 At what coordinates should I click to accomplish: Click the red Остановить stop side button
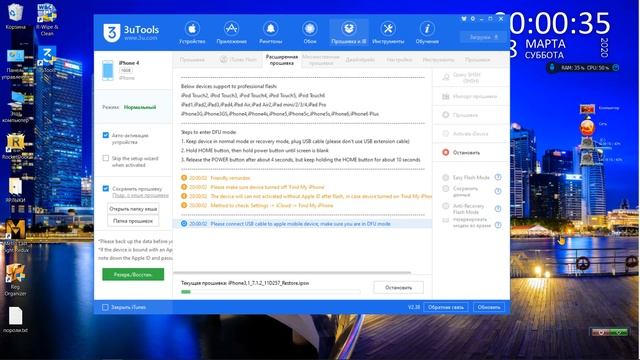point(471,152)
